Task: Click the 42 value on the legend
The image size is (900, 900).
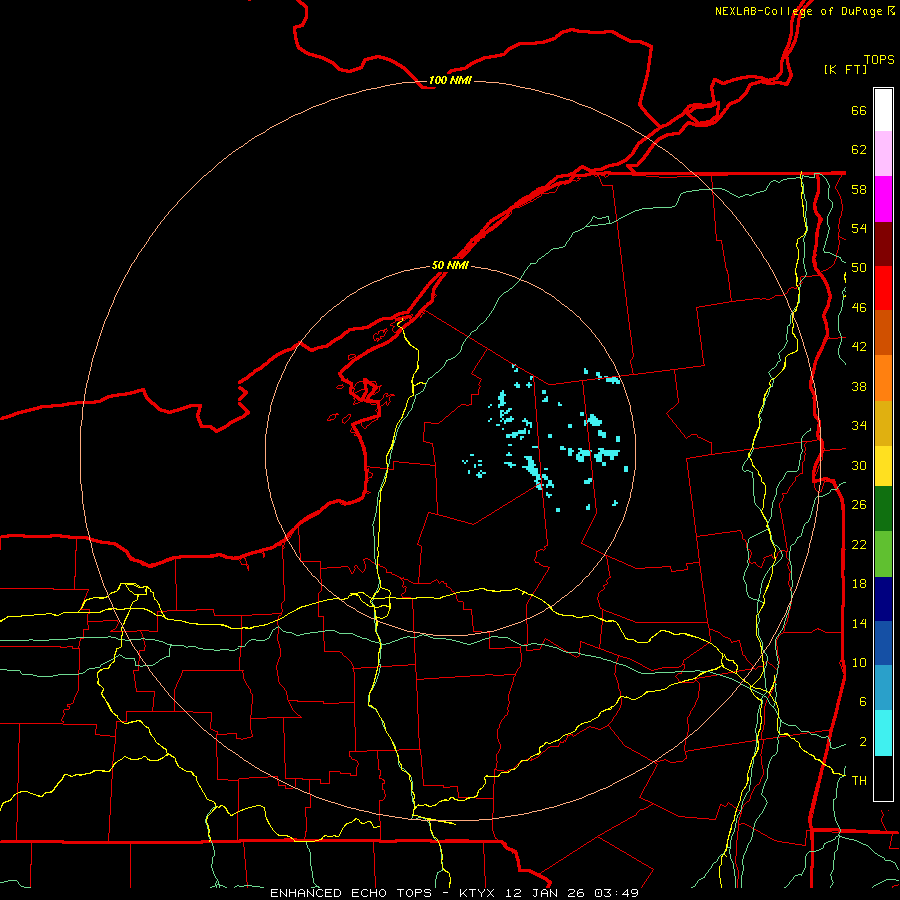Action: [859, 347]
